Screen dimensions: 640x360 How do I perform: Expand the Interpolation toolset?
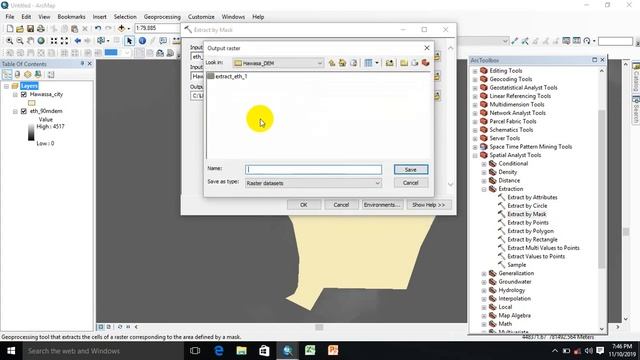point(484,299)
